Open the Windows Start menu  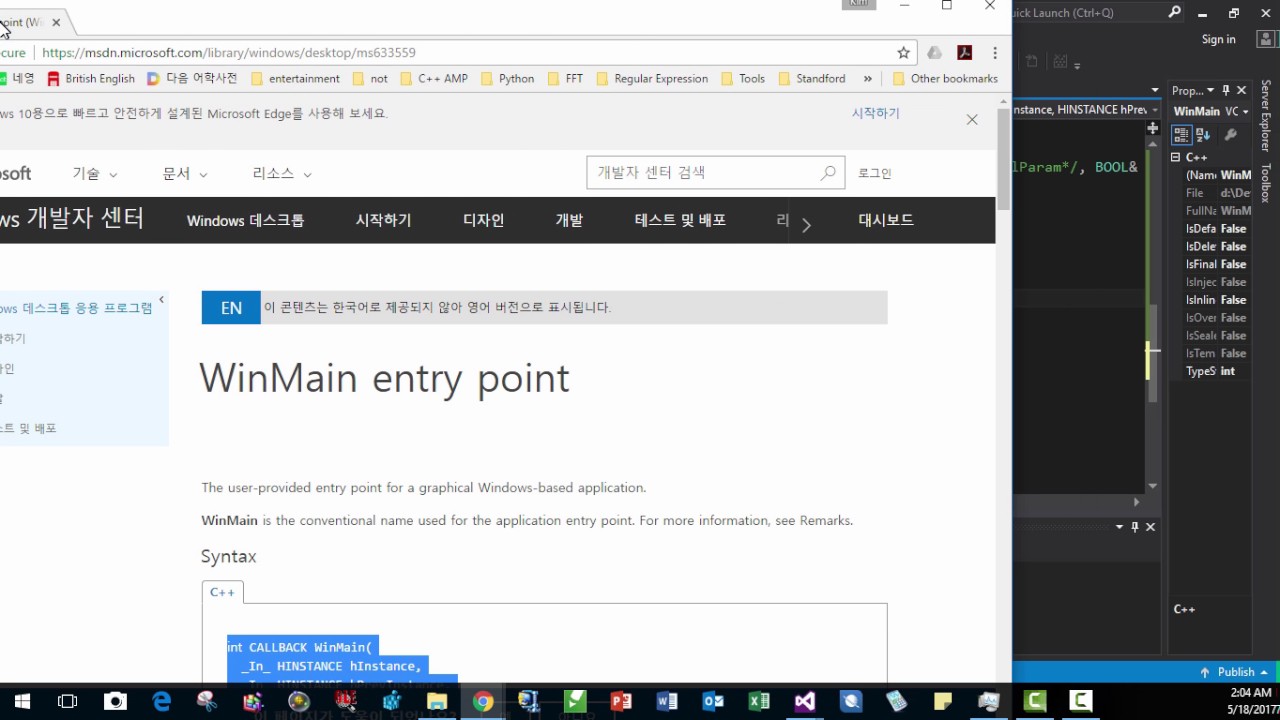pos(22,701)
